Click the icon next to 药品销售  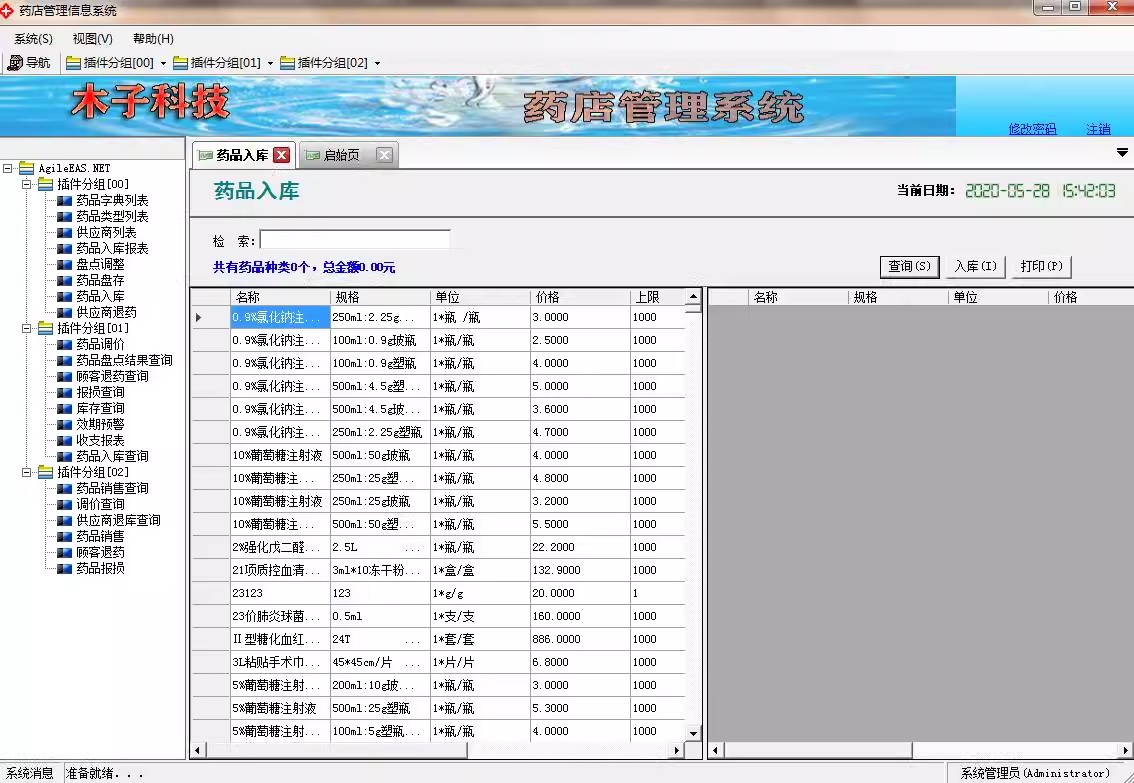click(x=64, y=536)
